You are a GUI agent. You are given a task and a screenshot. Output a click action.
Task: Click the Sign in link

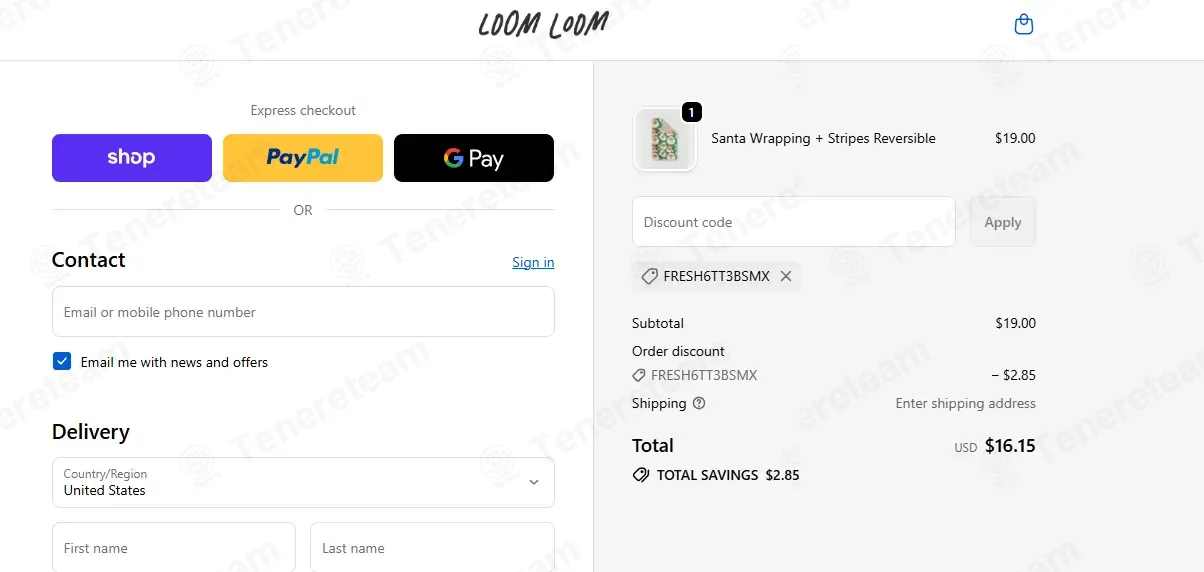tap(533, 262)
